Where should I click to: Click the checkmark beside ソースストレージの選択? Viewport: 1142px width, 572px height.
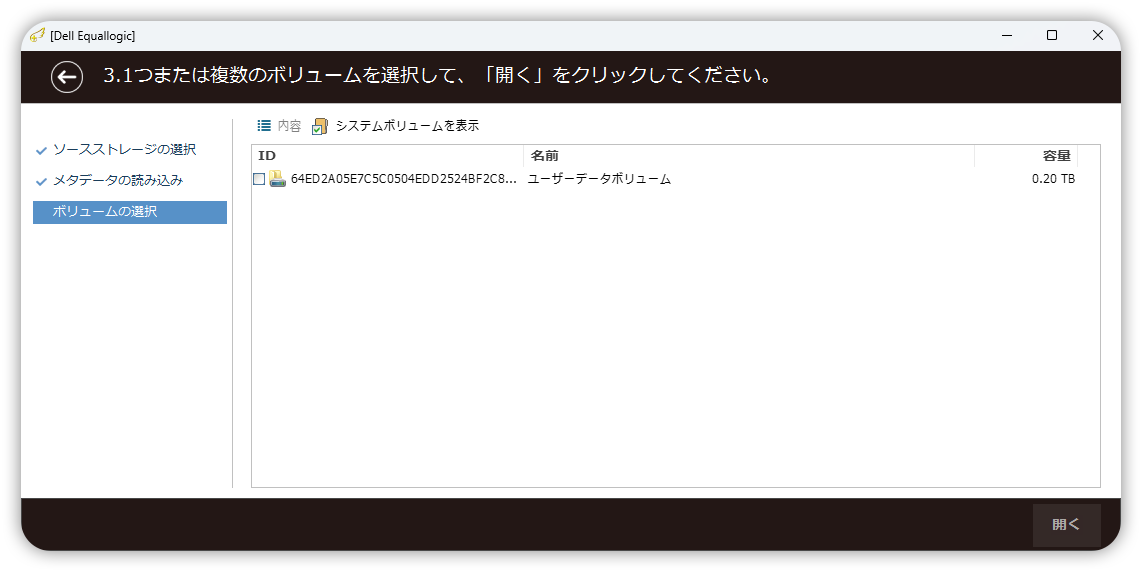pos(42,151)
